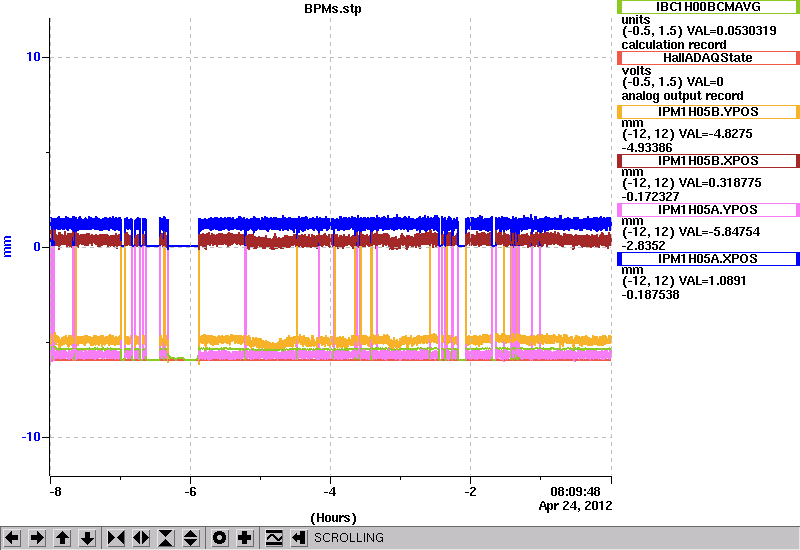Click the 'calculation record' description text
The width and height of the screenshot is (800, 550).
(x=673, y=44)
